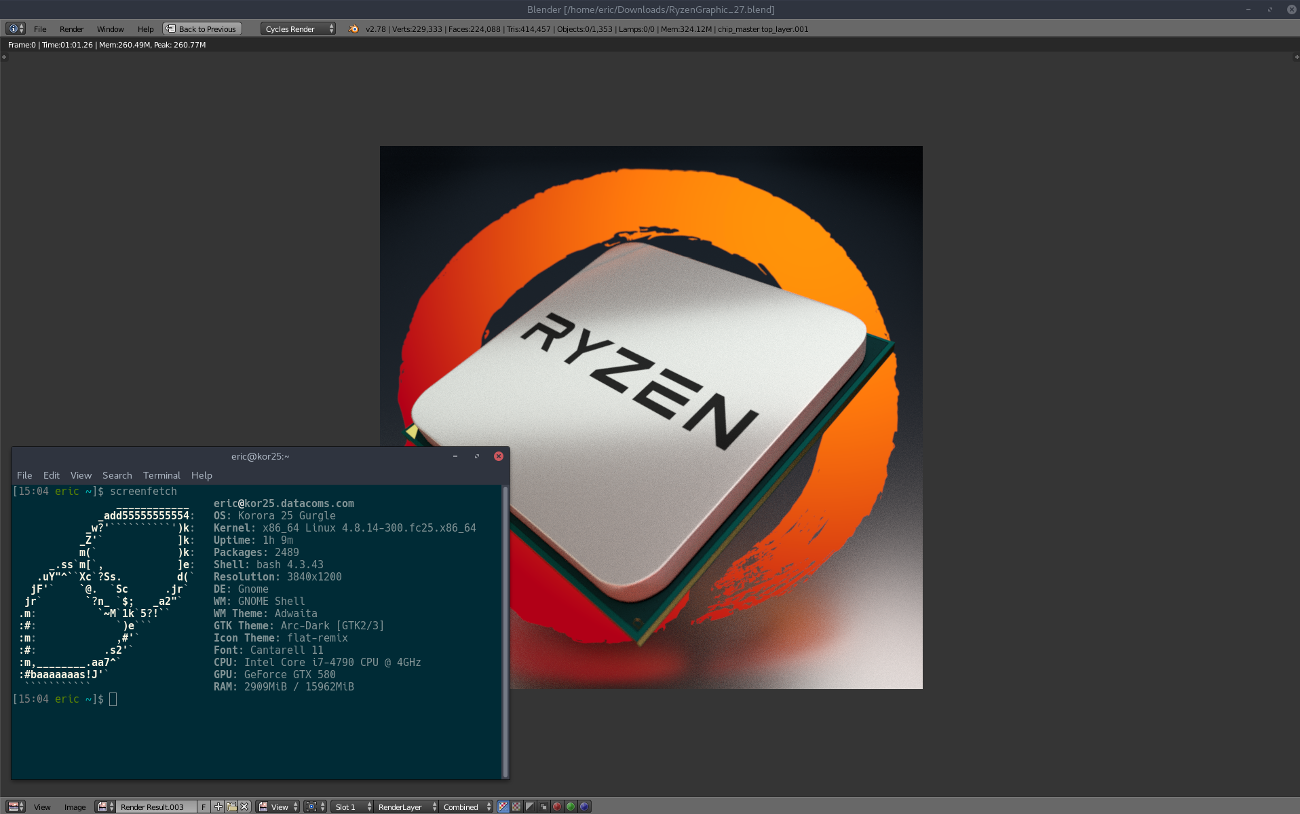Expand the Slot 1 dropdown
This screenshot has height=814, width=1300.
click(352, 807)
